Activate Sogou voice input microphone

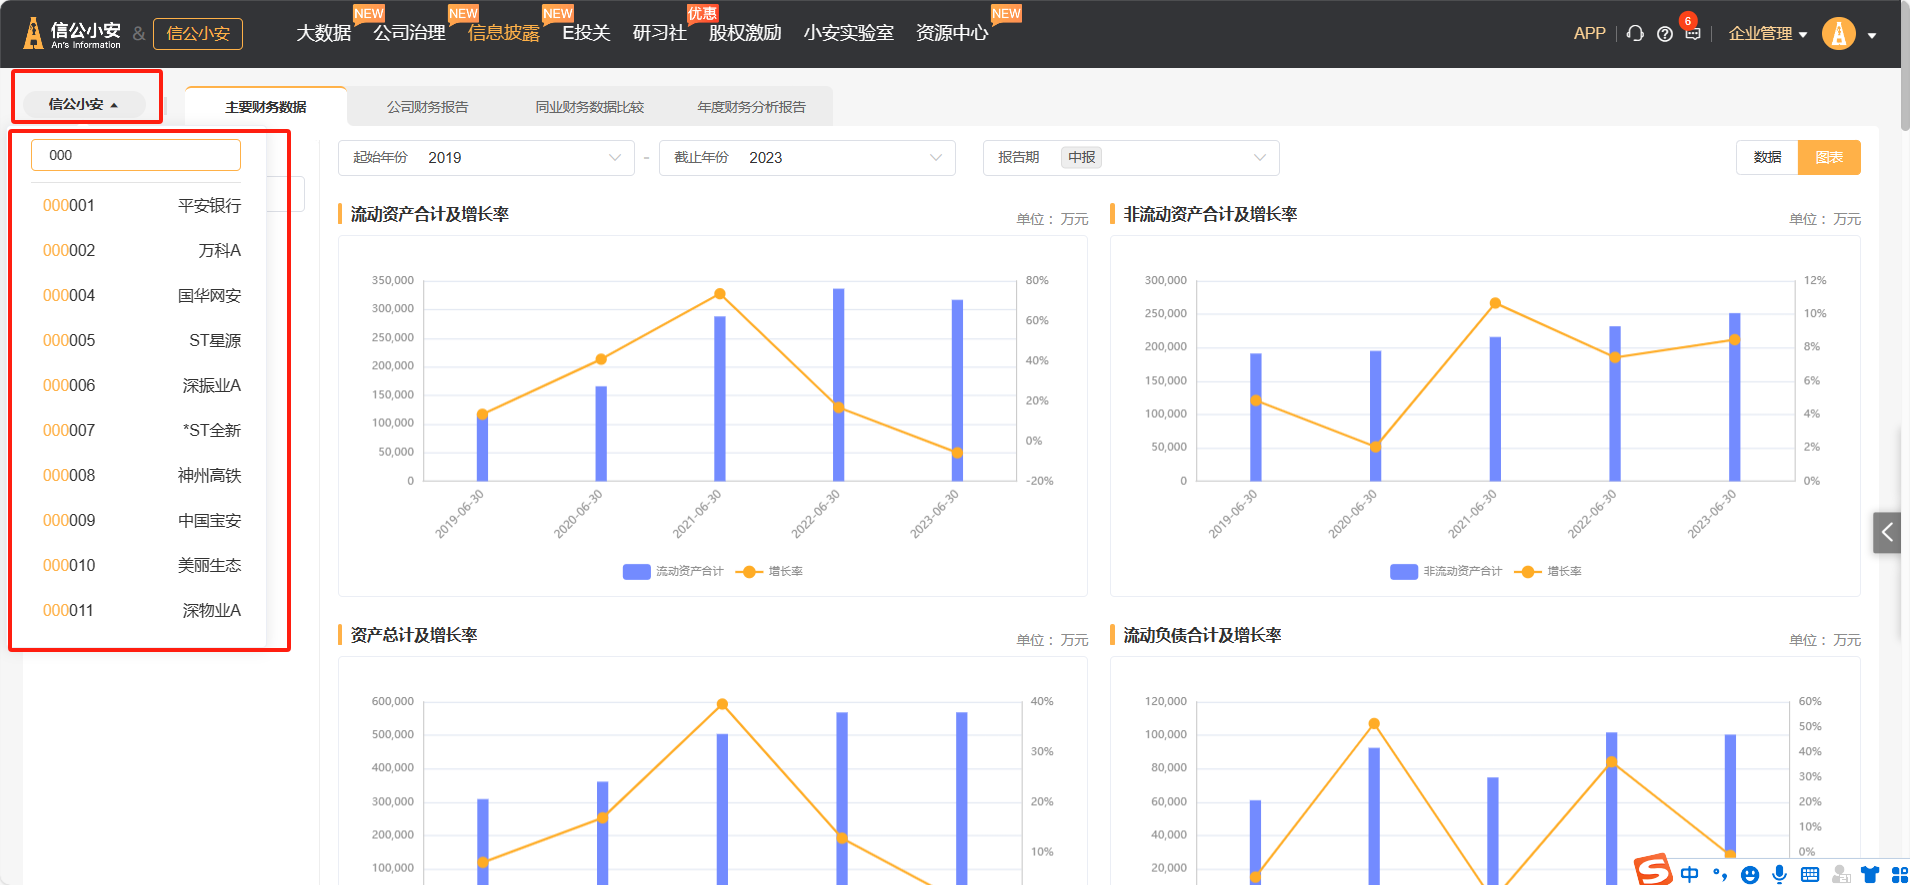(x=1779, y=874)
